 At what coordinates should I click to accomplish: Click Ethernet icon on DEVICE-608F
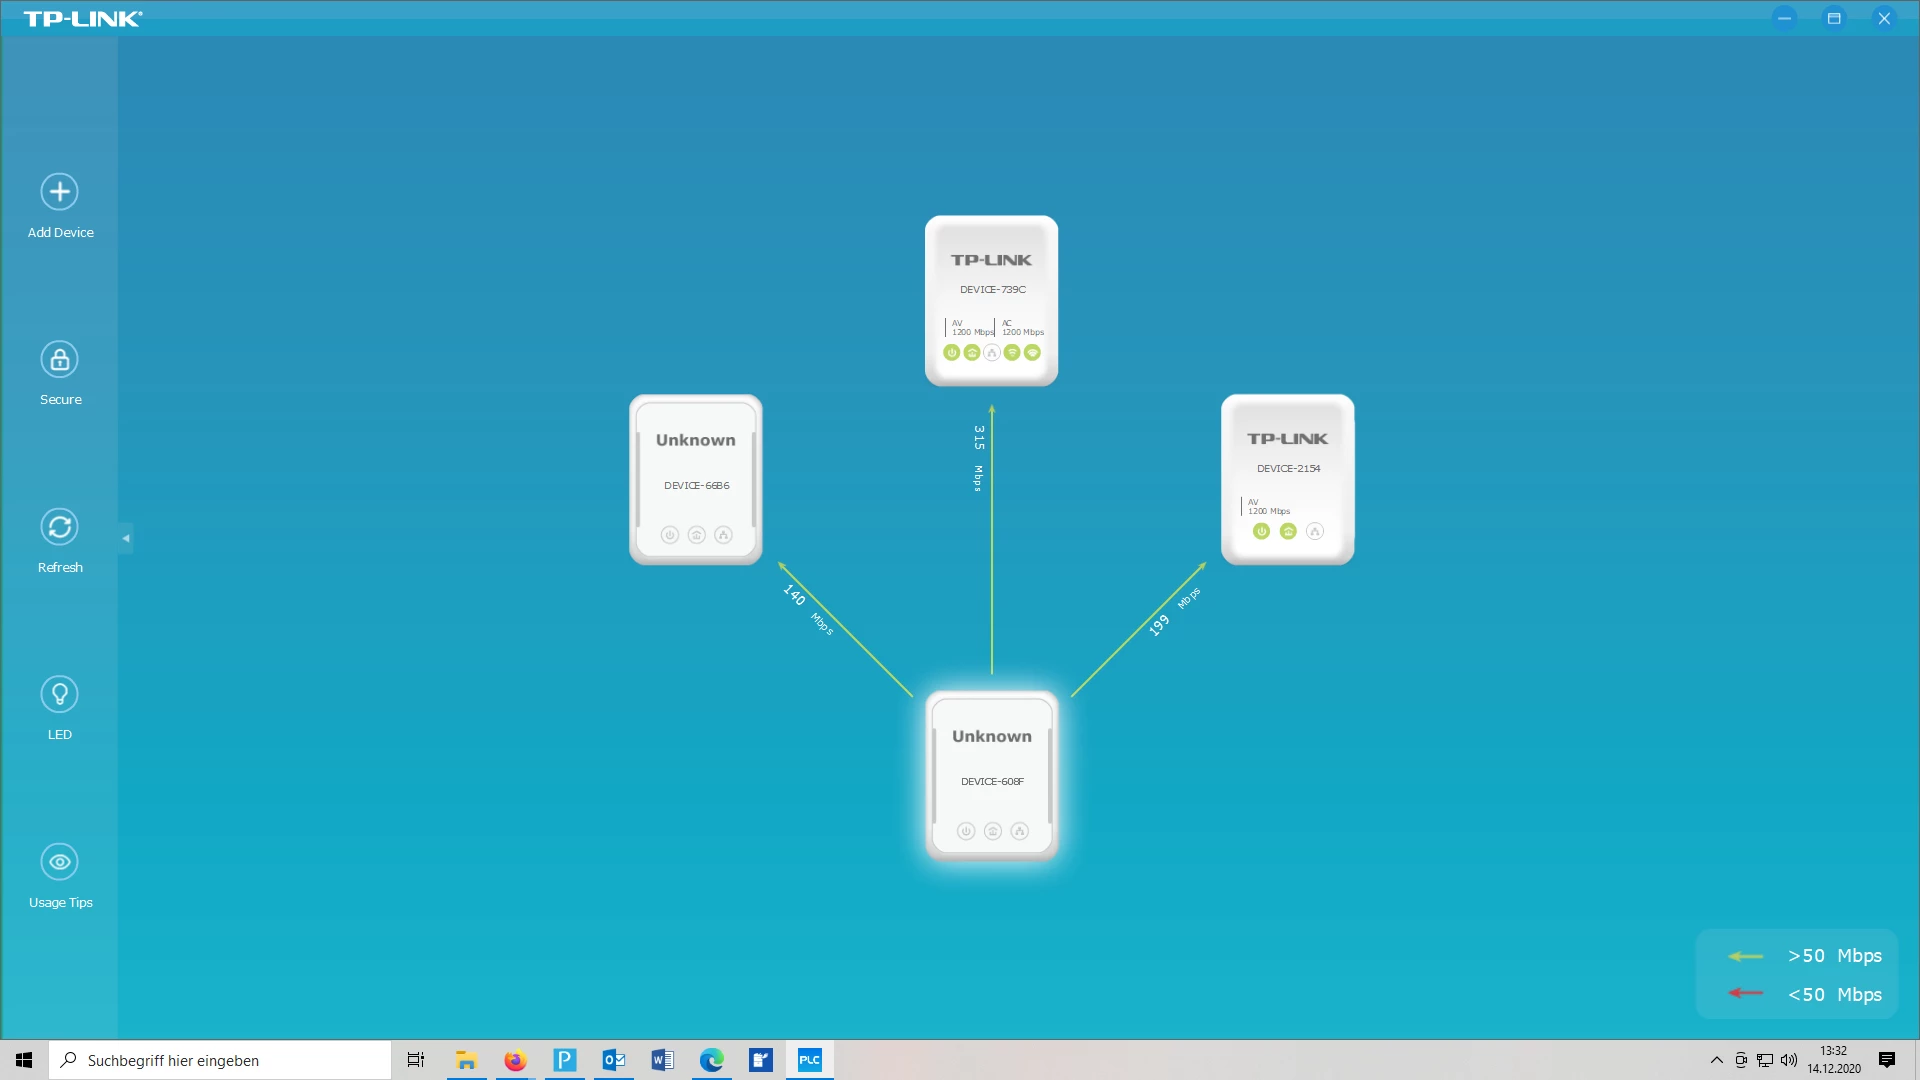(x=1019, y=831)
